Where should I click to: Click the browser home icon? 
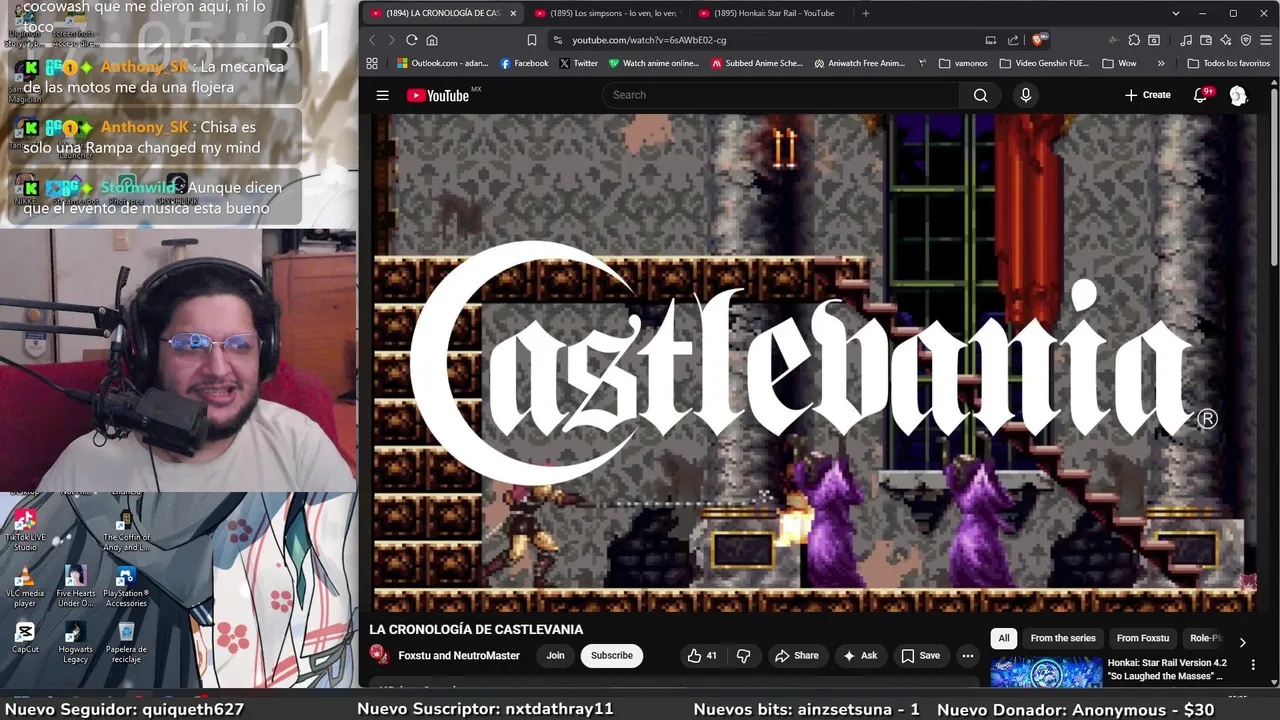click(x=432, y=40)
